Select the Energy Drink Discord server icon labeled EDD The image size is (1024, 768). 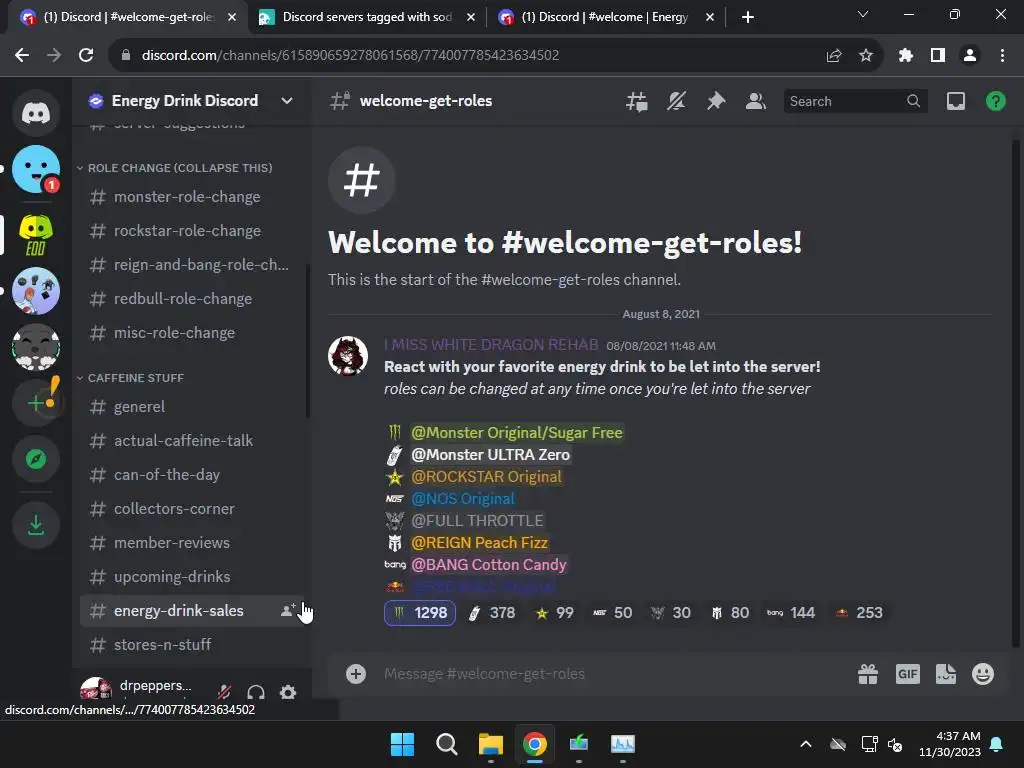click(x=36, y=234)
